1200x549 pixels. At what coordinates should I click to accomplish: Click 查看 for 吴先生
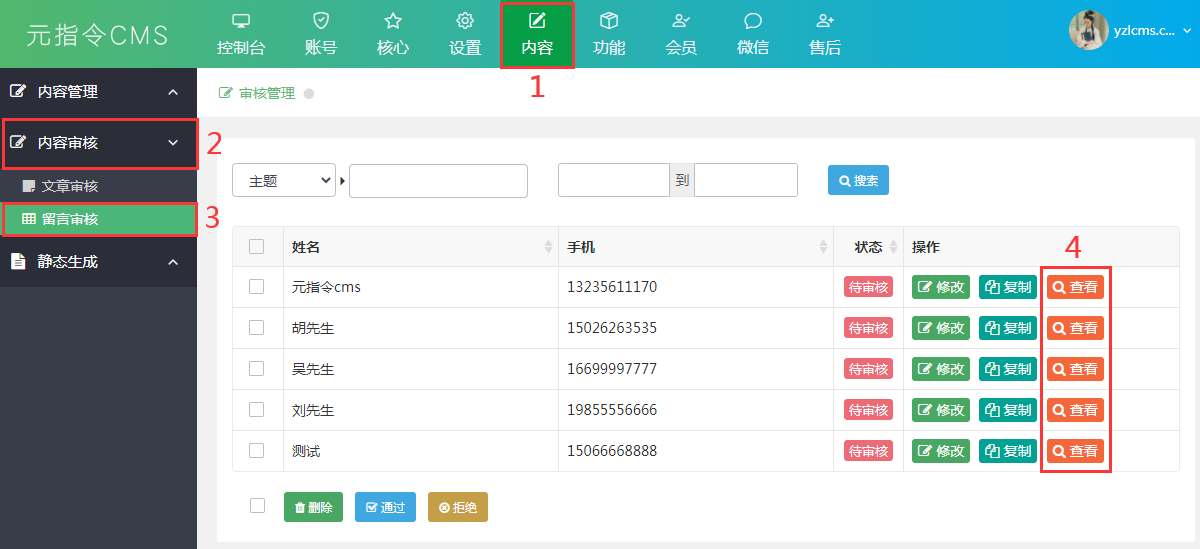click(x=1075, y=369)
